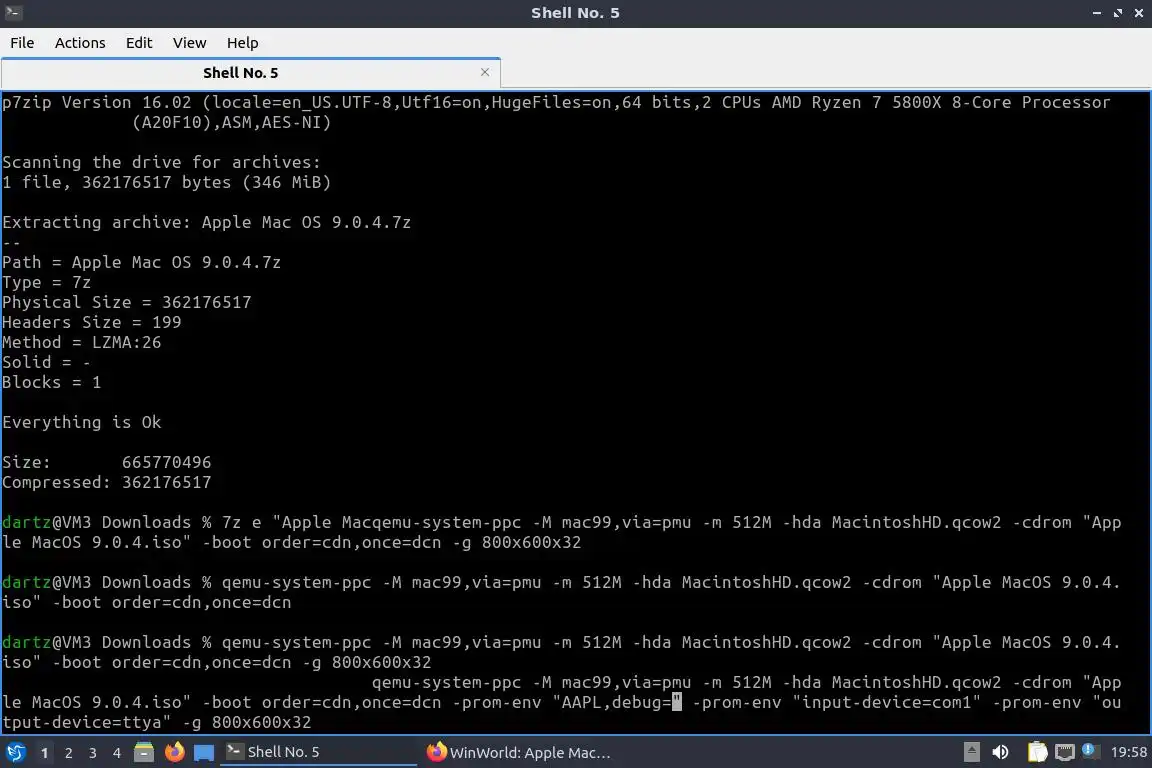Click the 'Blocks = 1' line

(x=51, y=382)
